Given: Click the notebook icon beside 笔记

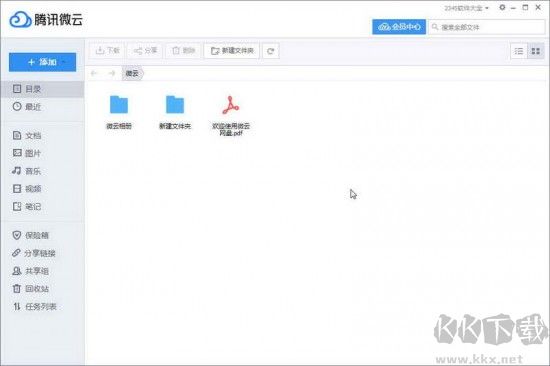Looking at the screenshot, I should pyautogui.click(x=17, y=206).
